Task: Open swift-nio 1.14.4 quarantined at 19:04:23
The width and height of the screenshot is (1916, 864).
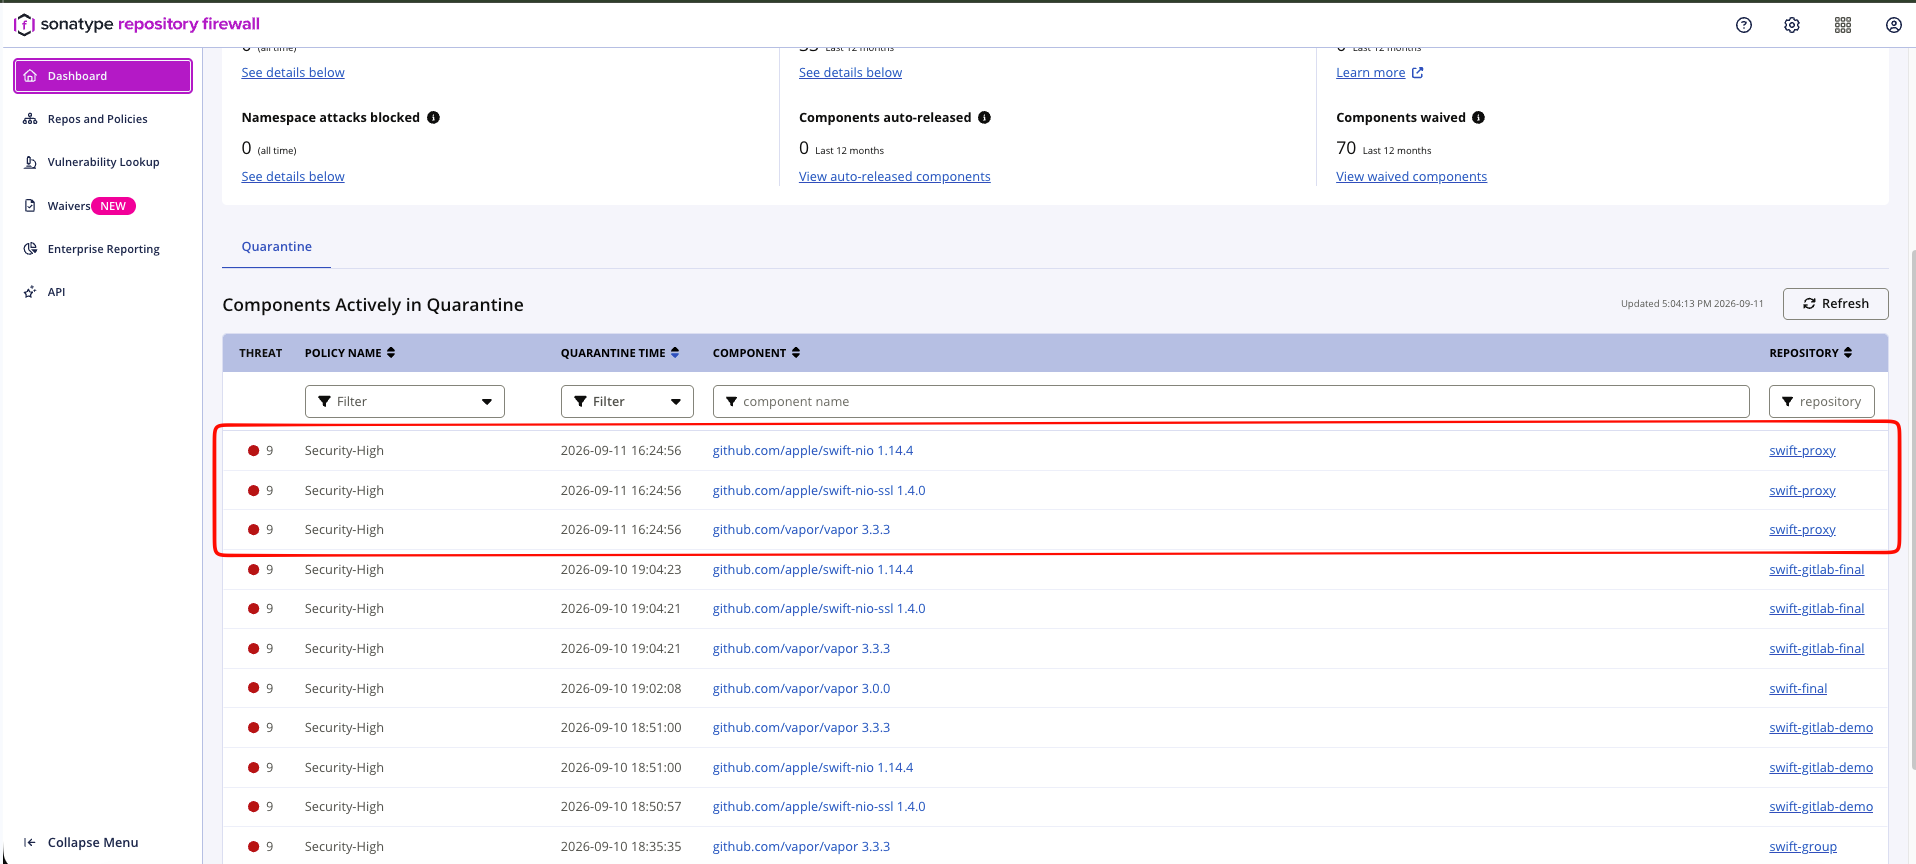Action: pos(813,570)
